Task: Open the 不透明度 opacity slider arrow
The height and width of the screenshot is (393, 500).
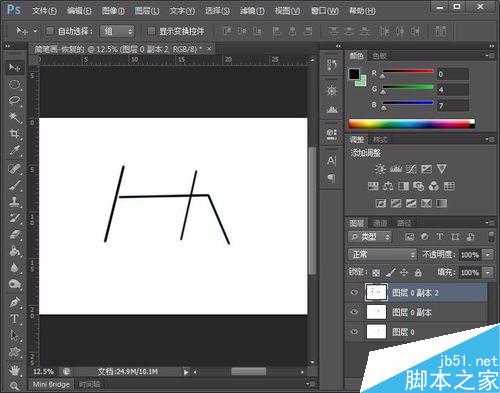Action: point(488,255)
